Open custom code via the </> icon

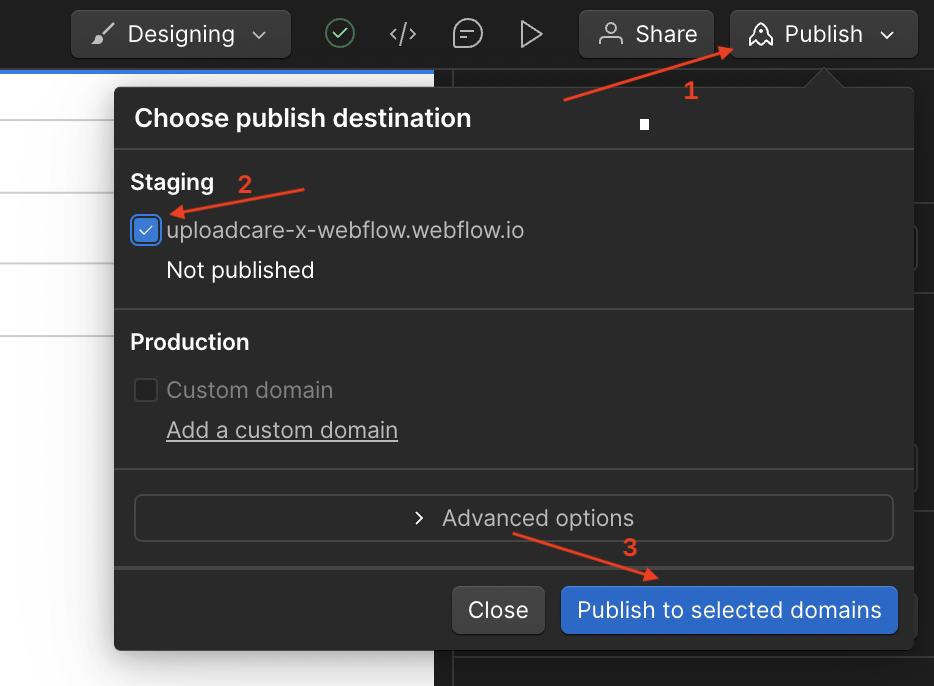tap(402, 33)
